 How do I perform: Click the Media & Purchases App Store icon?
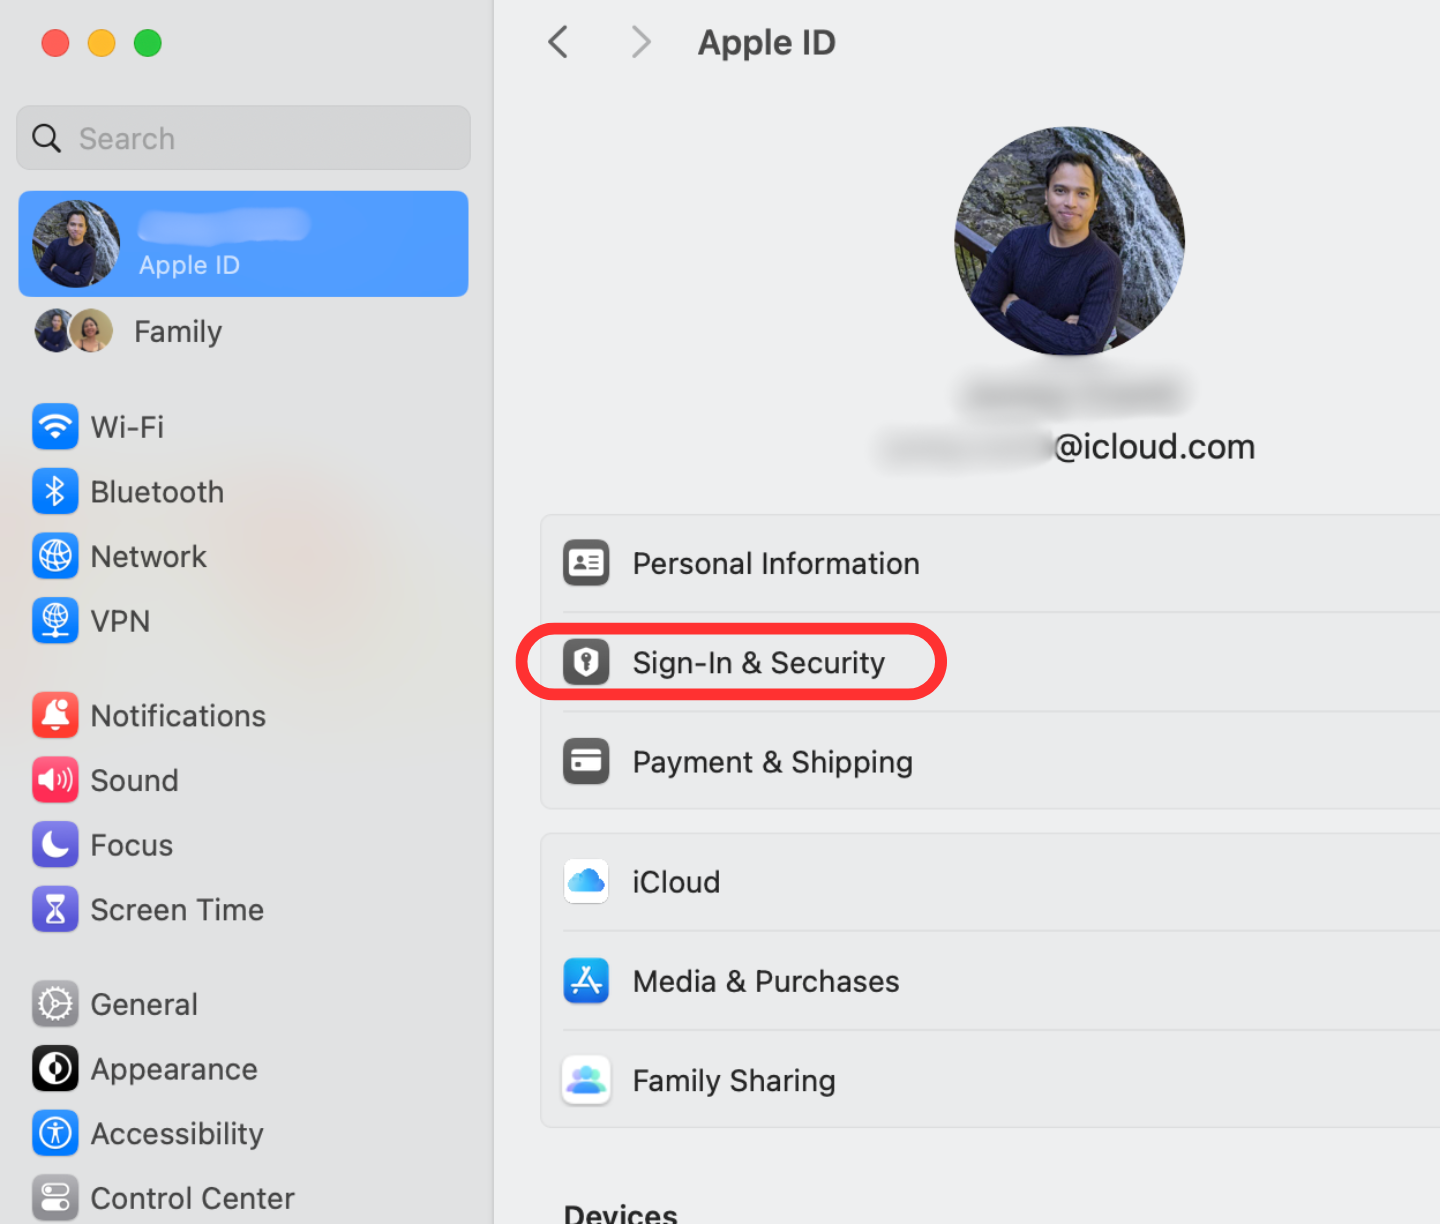[x=586, y=981]
